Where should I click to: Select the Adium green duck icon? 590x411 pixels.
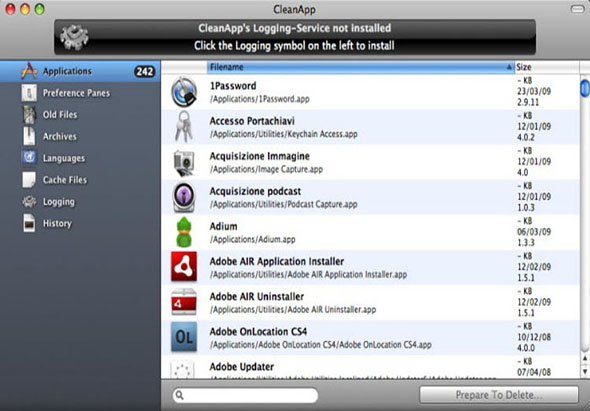[x=184, y=232]
